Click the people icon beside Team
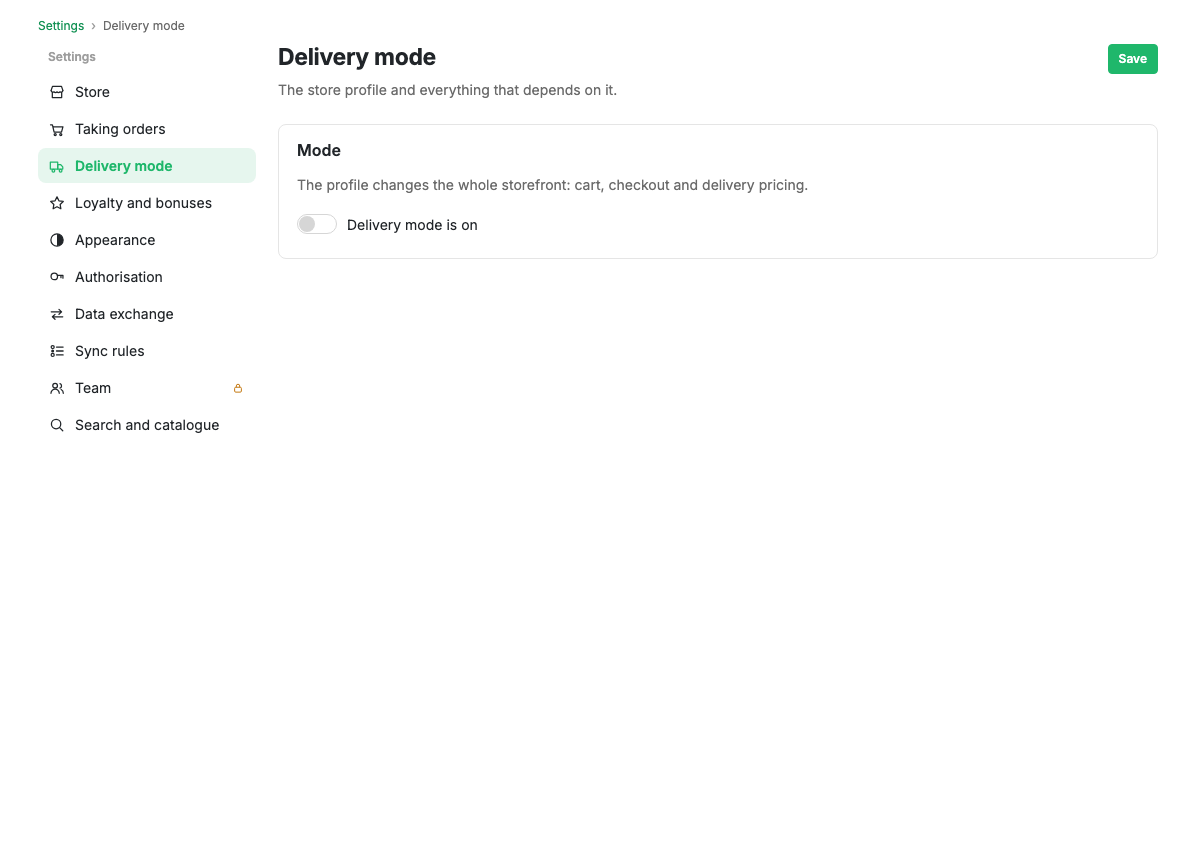Image resolution: width=1196 pixels, height=848 pixels. 57,388
